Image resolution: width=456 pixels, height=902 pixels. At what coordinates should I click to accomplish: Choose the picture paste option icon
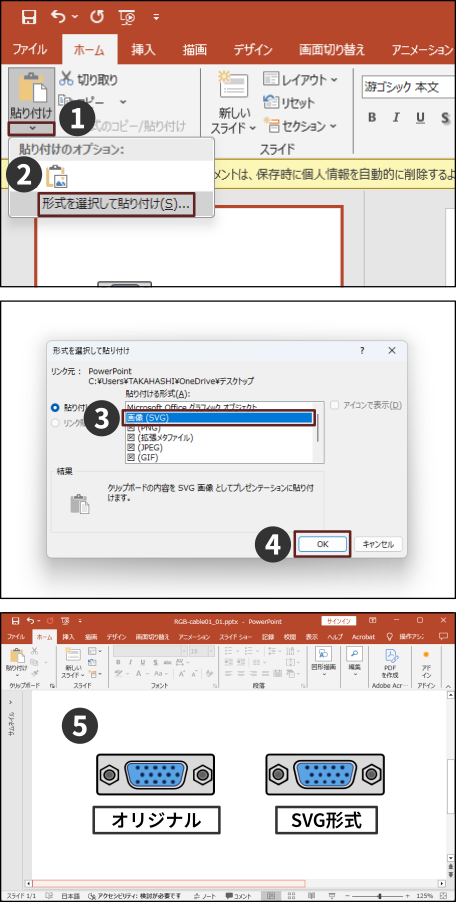pos(57,176)
